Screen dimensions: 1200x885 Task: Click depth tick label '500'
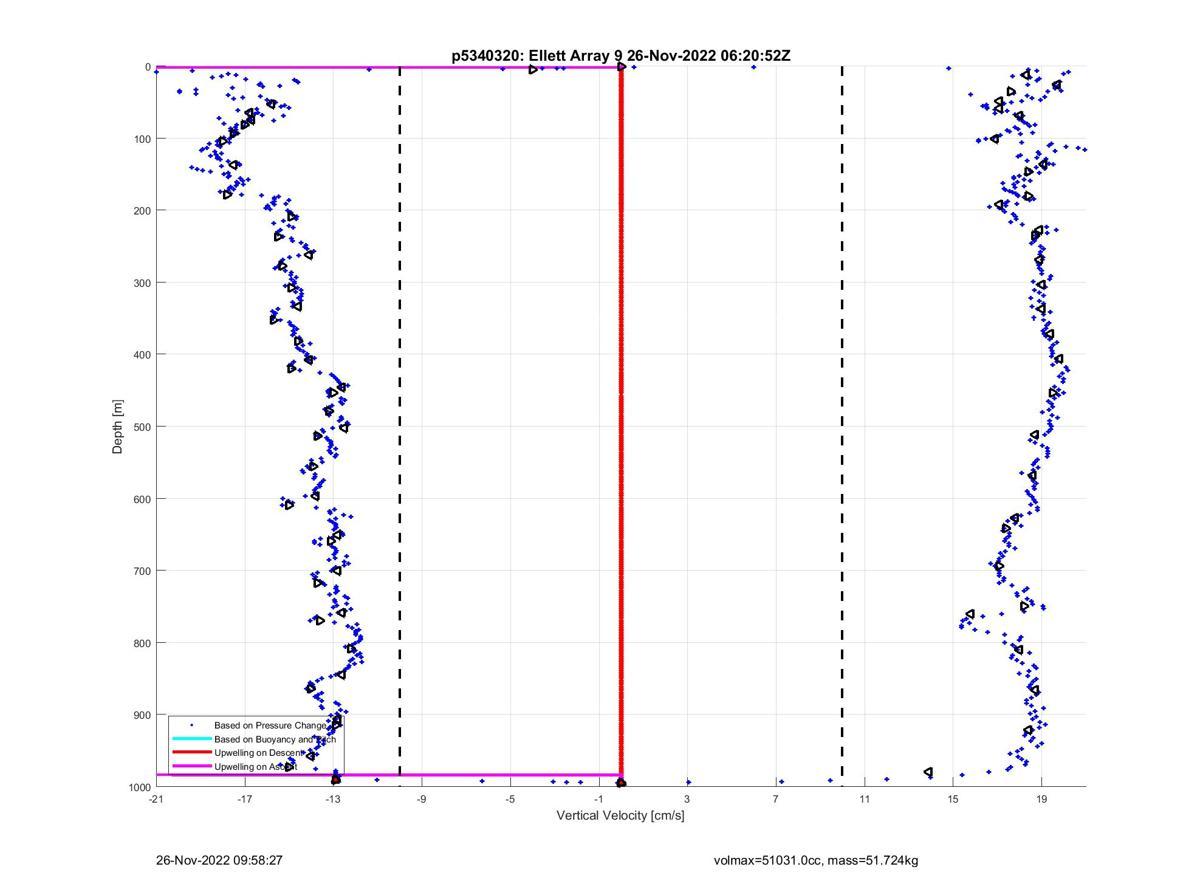142,427
